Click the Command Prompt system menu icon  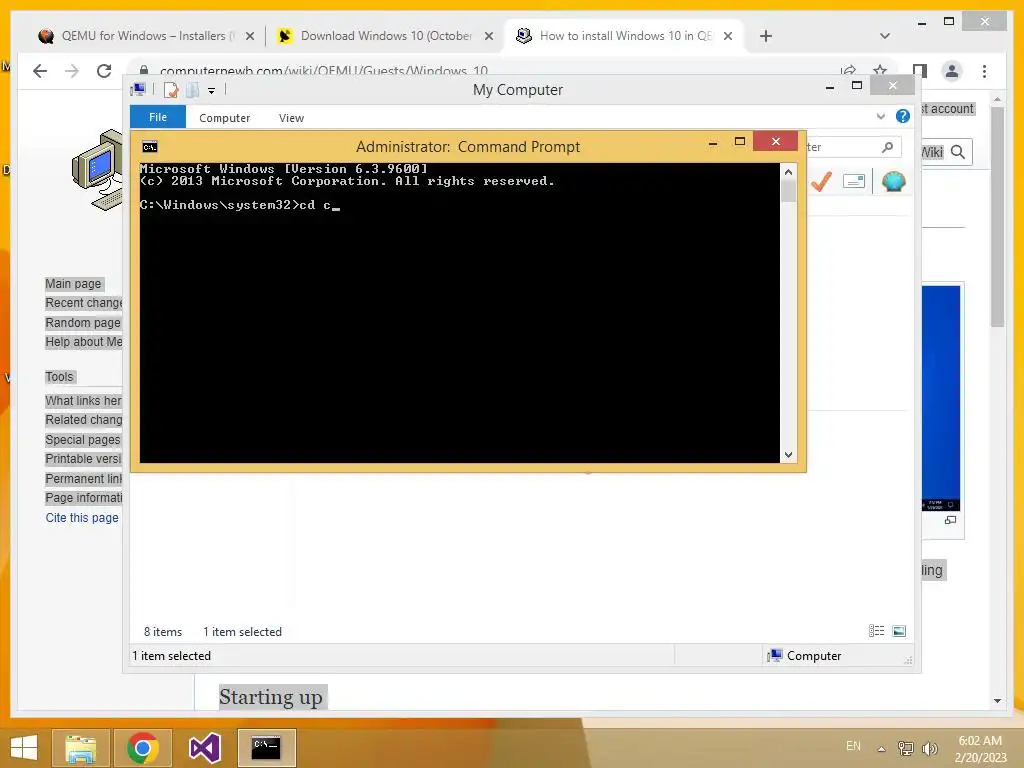pos(150,147)
